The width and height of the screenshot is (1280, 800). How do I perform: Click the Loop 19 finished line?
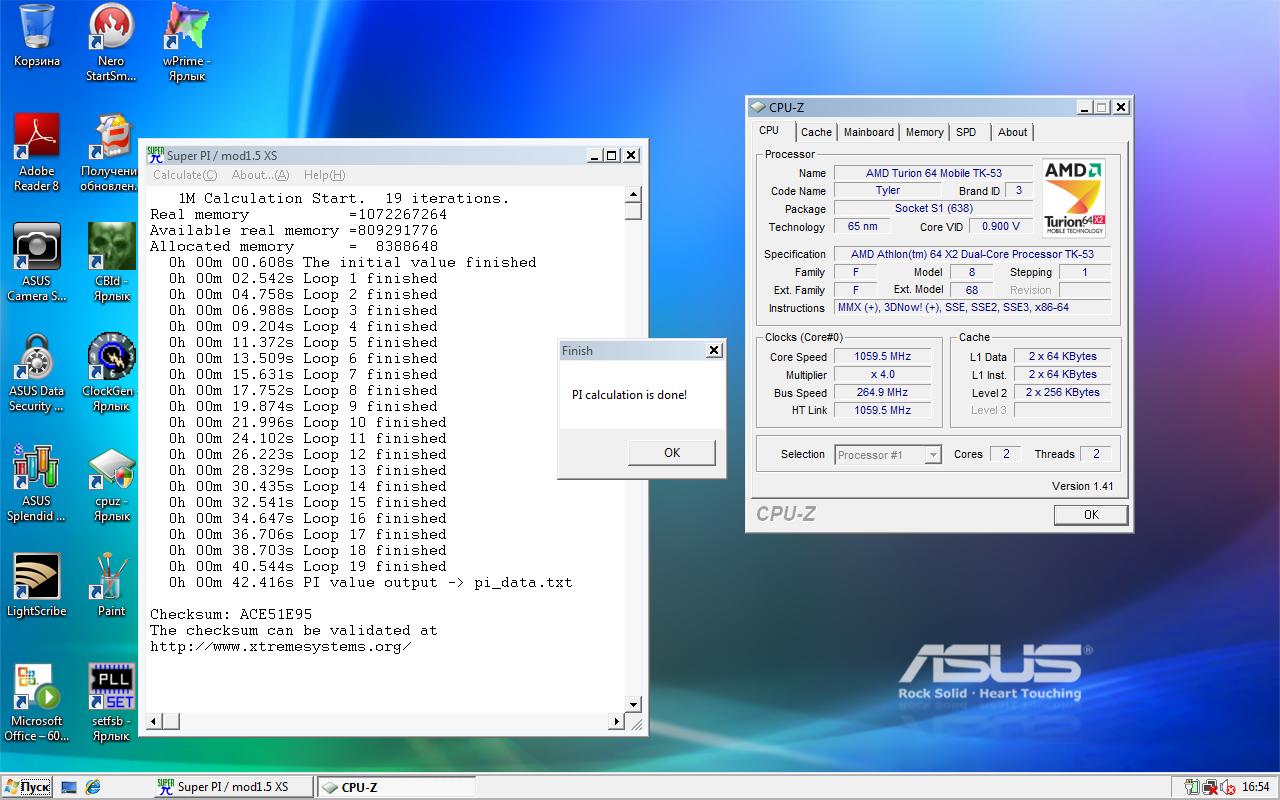pyautogui.click(x=307, y=566)
